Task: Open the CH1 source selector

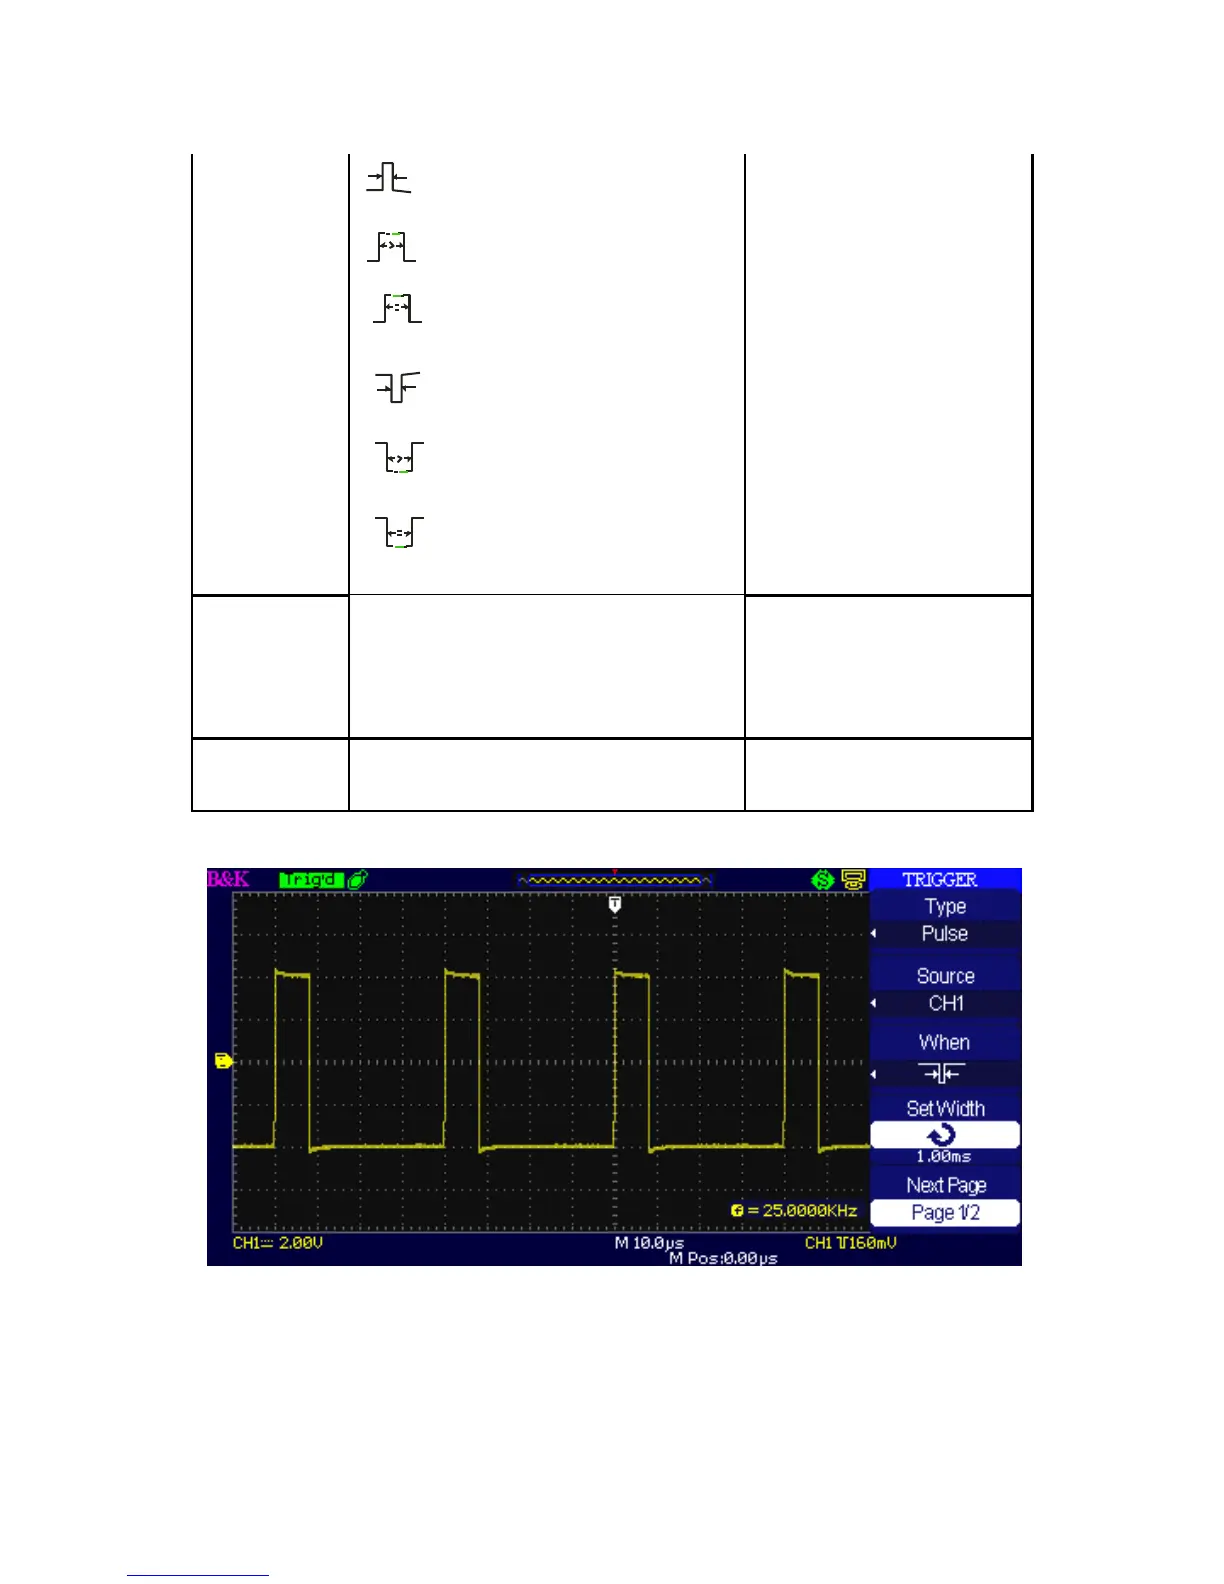Action: click(945, 1003)
